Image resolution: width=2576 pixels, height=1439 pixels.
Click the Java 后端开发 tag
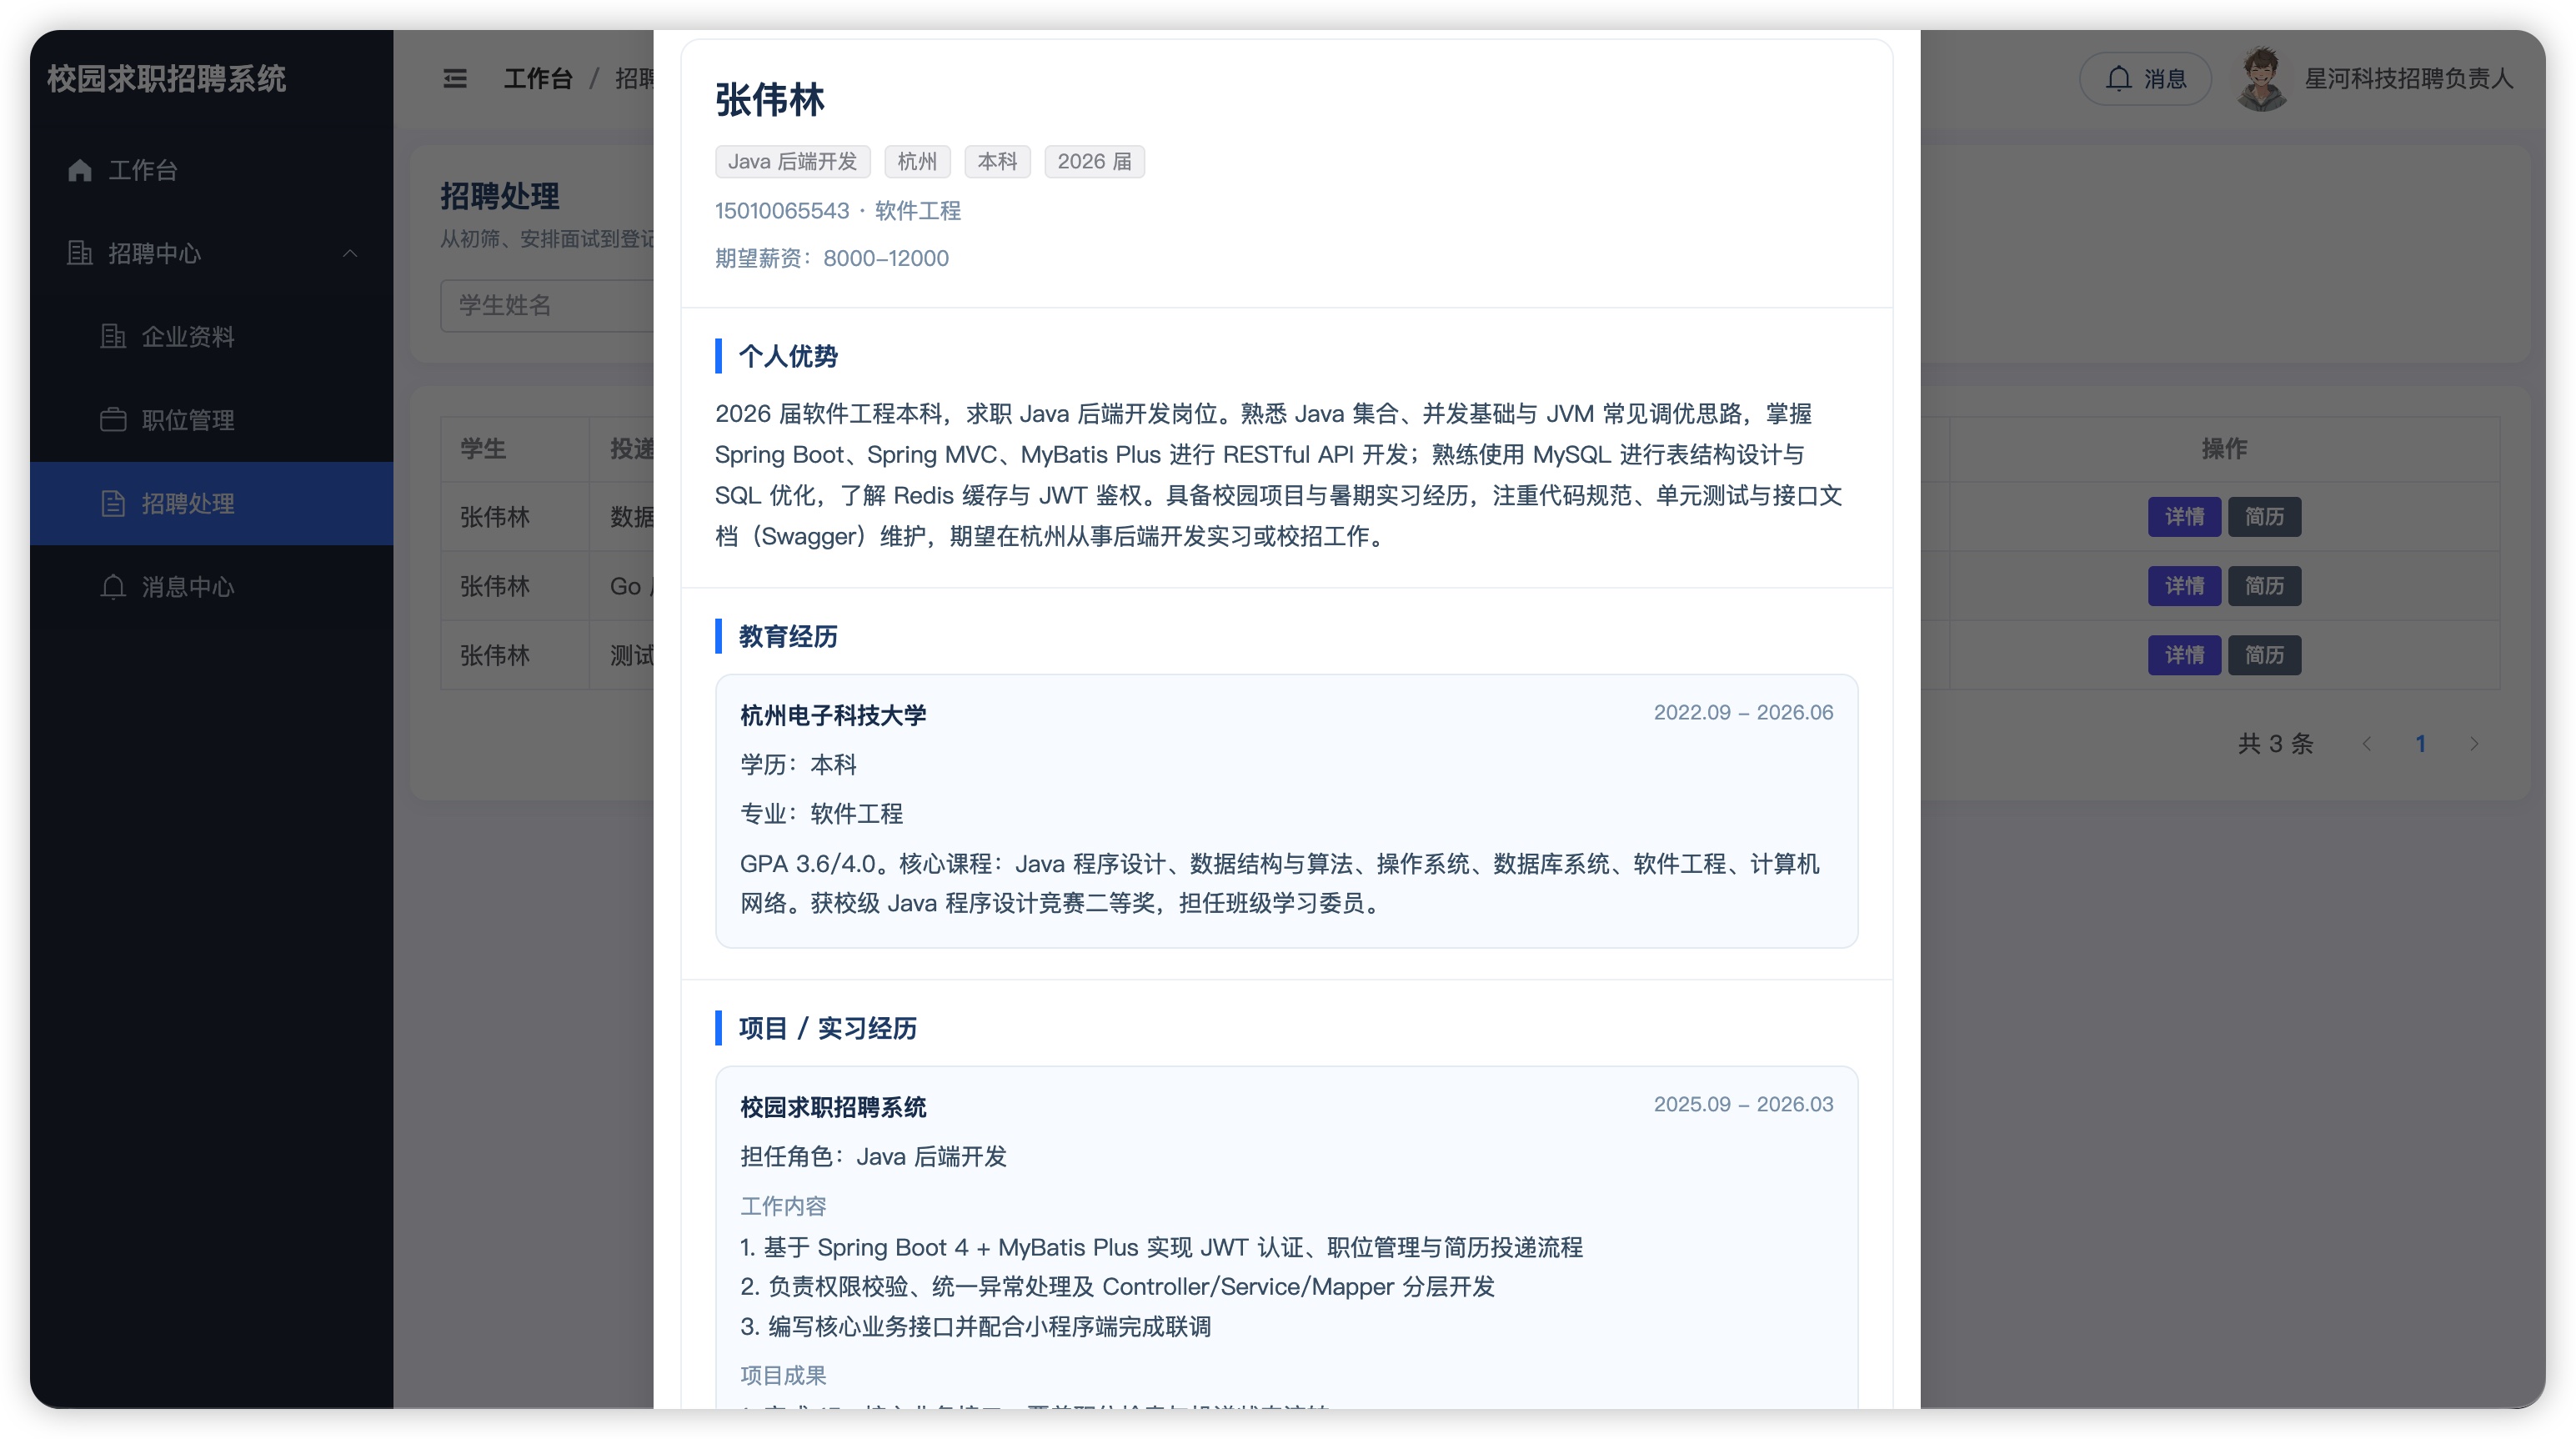[x=792, y=162]
